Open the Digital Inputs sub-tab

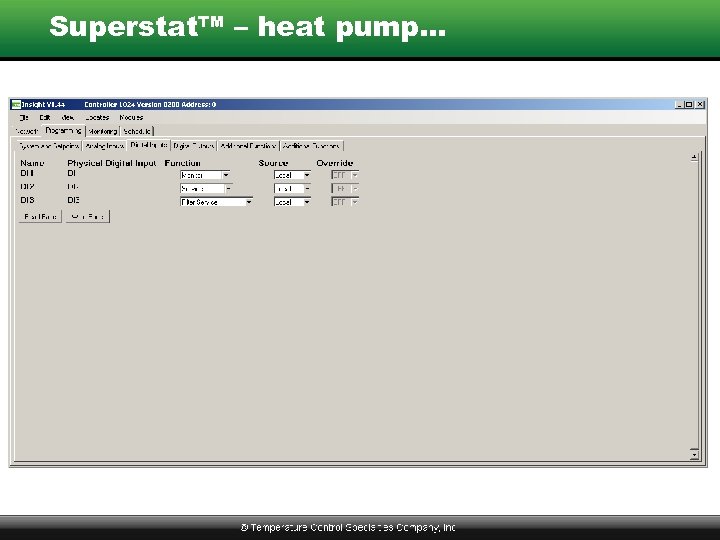148,145
